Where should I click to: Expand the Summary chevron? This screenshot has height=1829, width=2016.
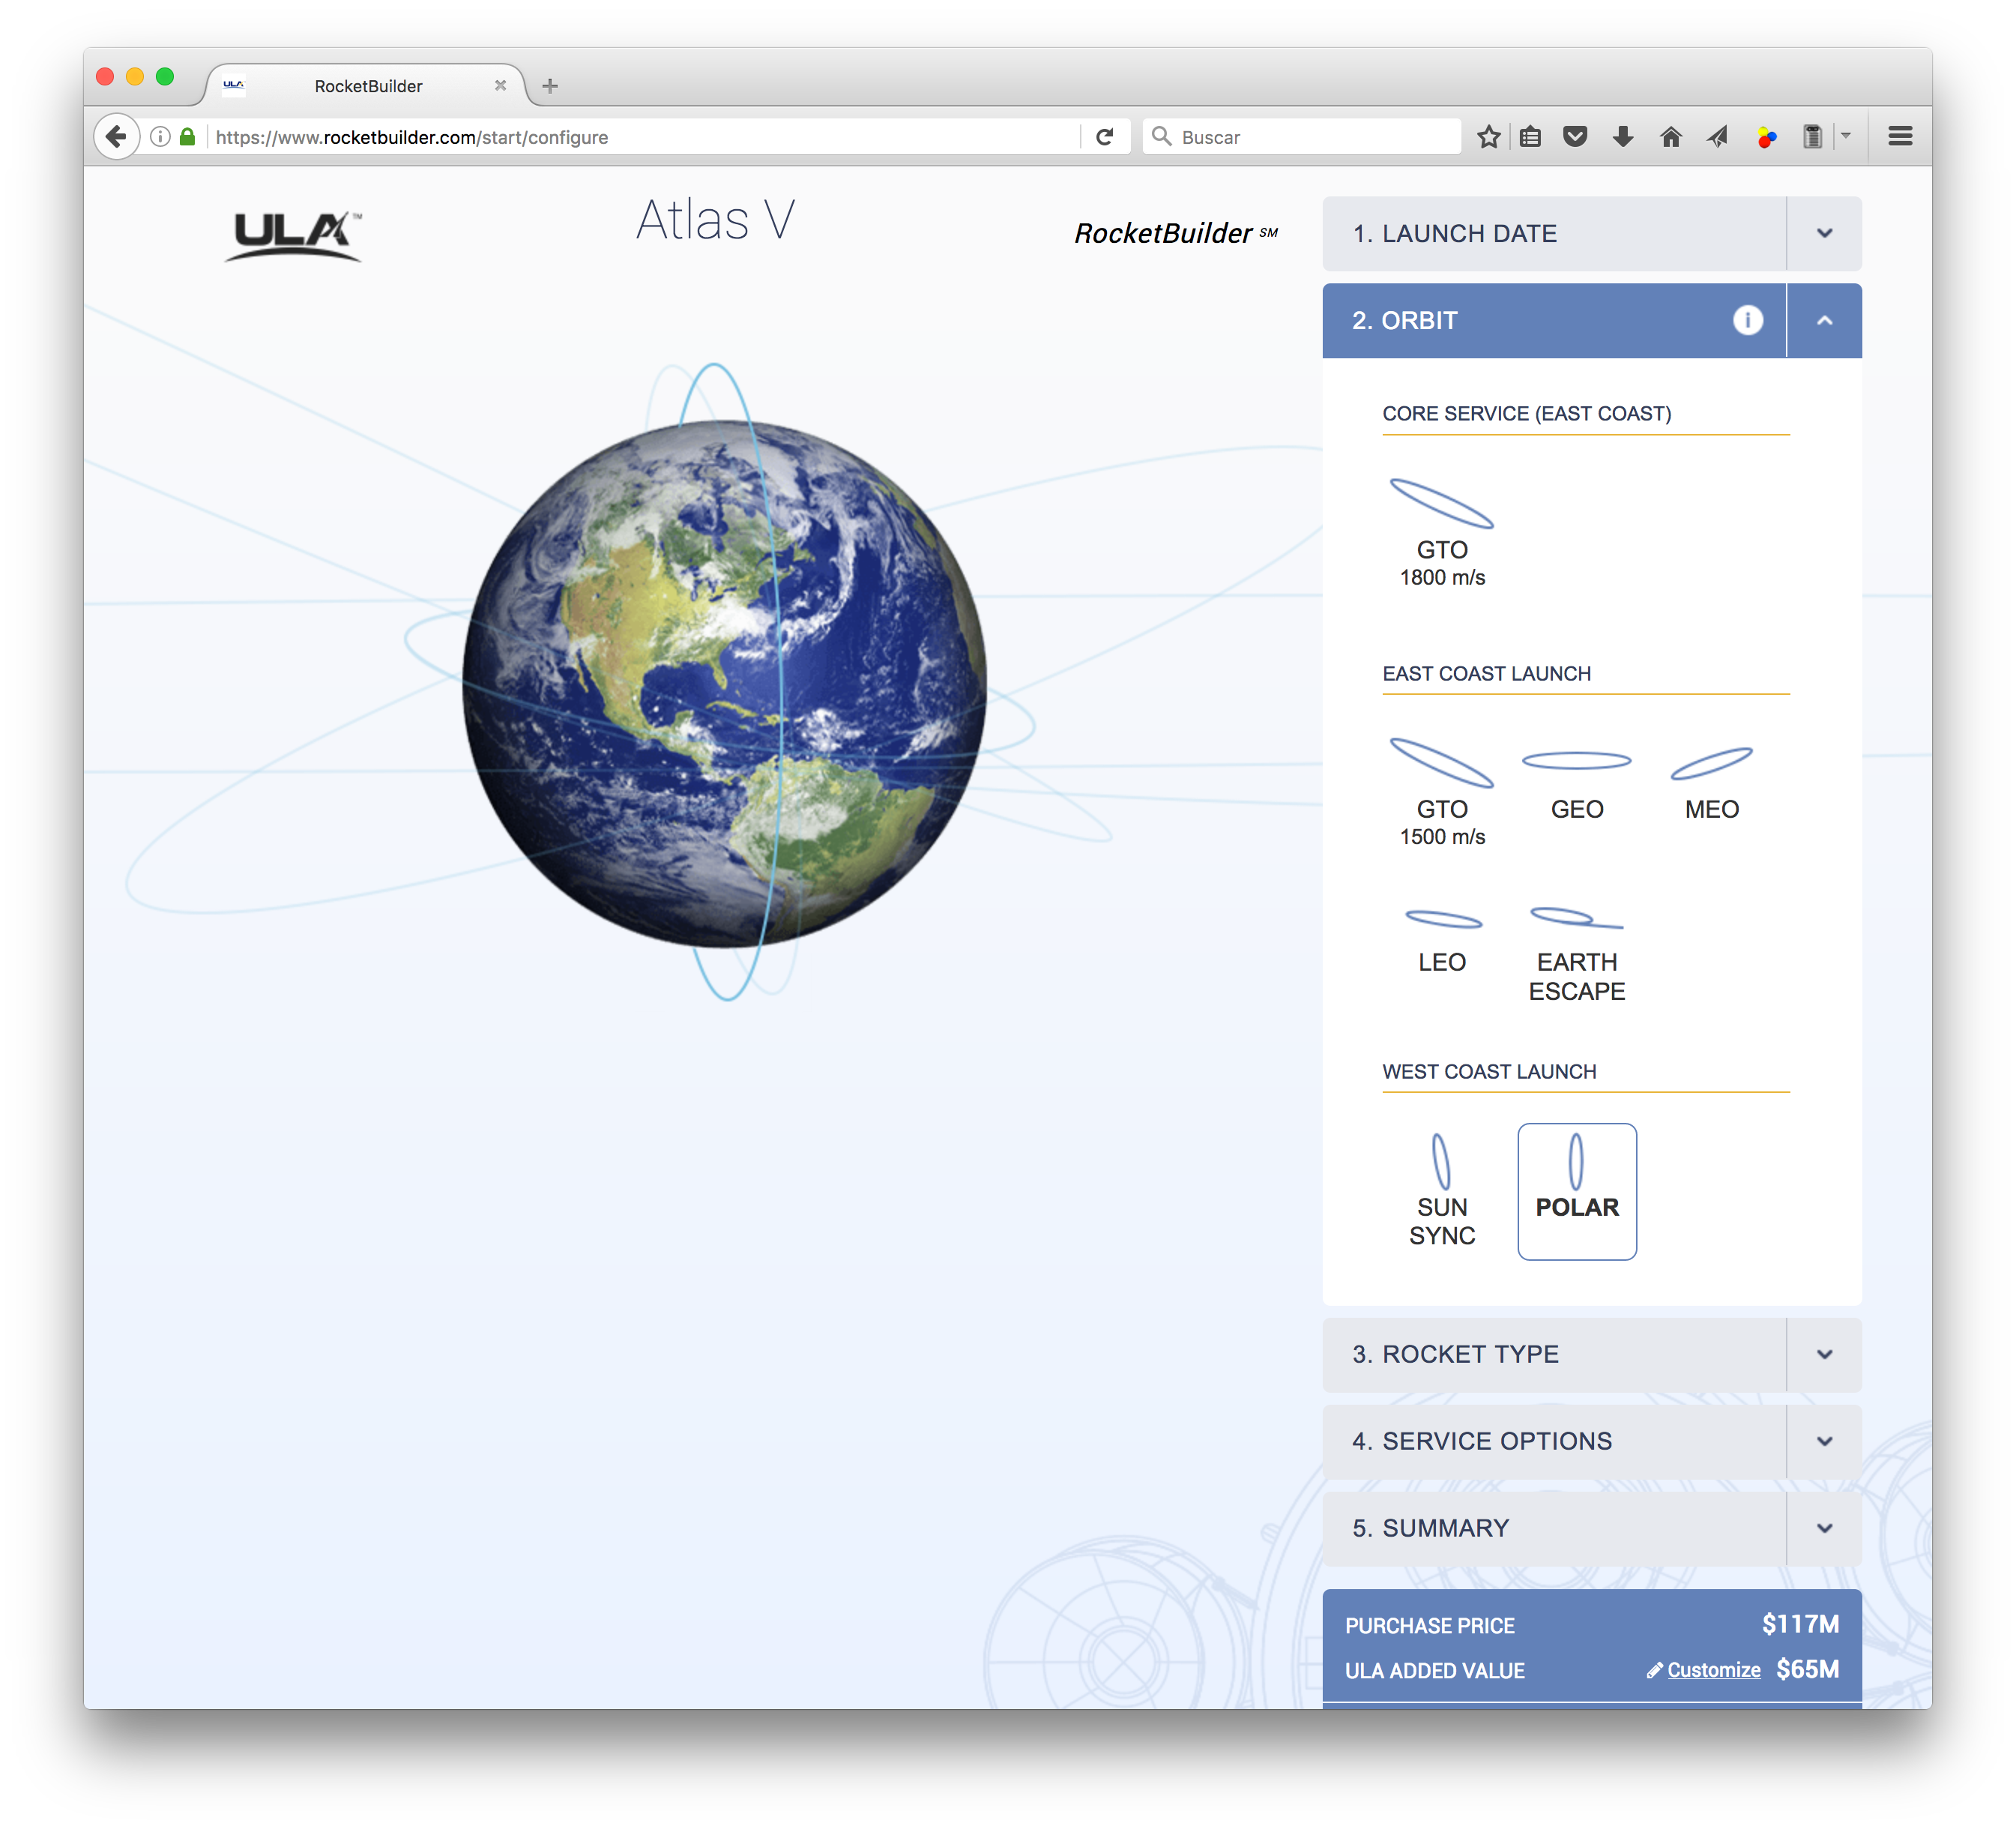pos(1824,1528)
